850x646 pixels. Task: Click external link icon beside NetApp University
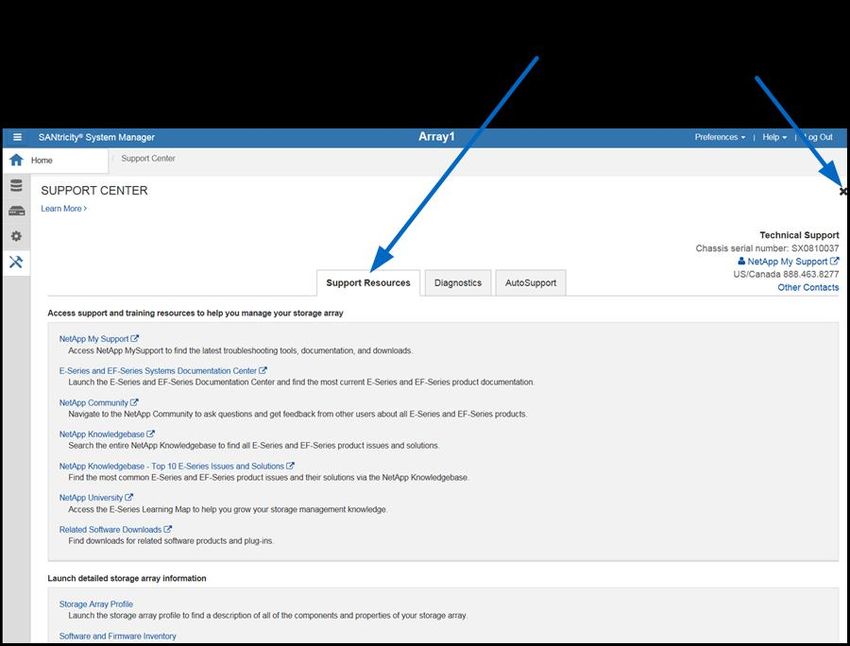point(129,498)
